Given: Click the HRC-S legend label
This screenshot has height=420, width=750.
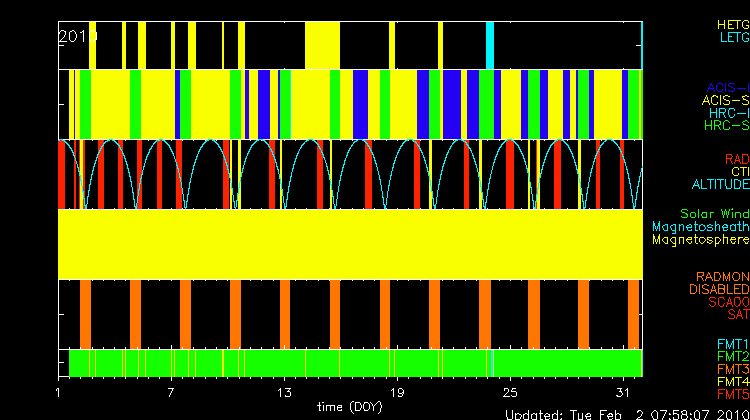Looking at the screenshot, I should click(x=726, y=126).
